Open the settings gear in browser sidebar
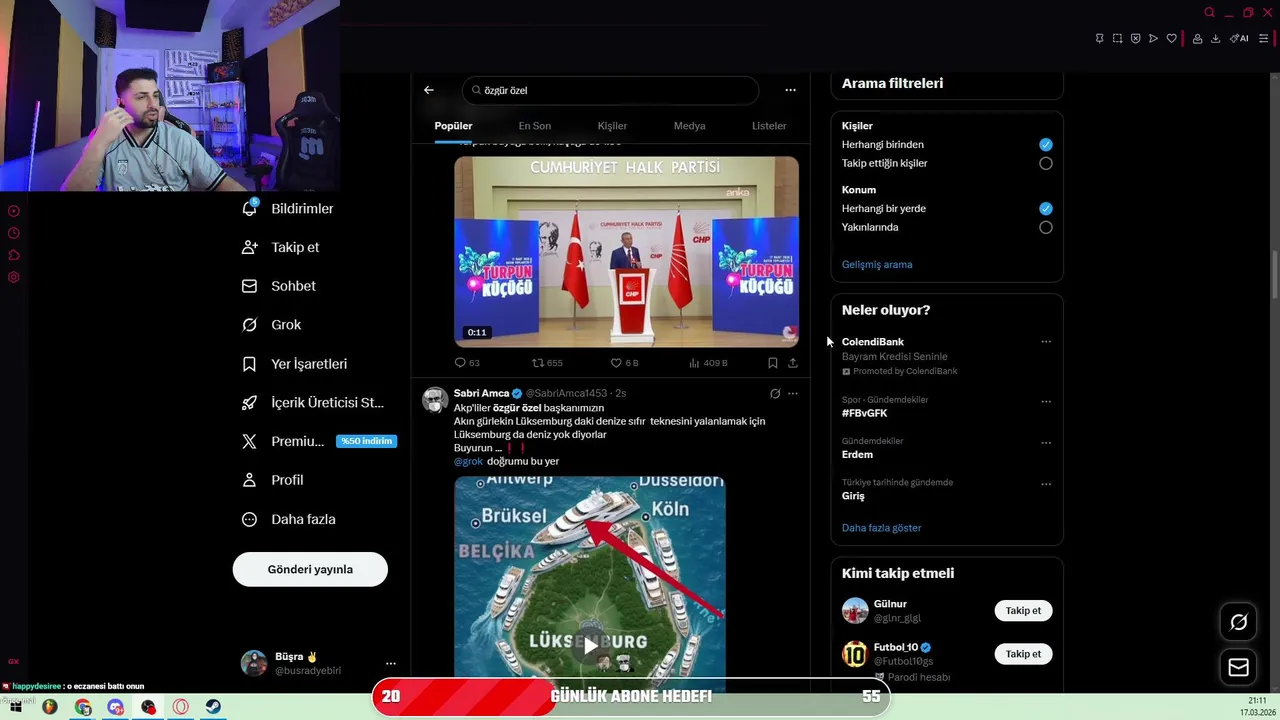 (14, 277)
